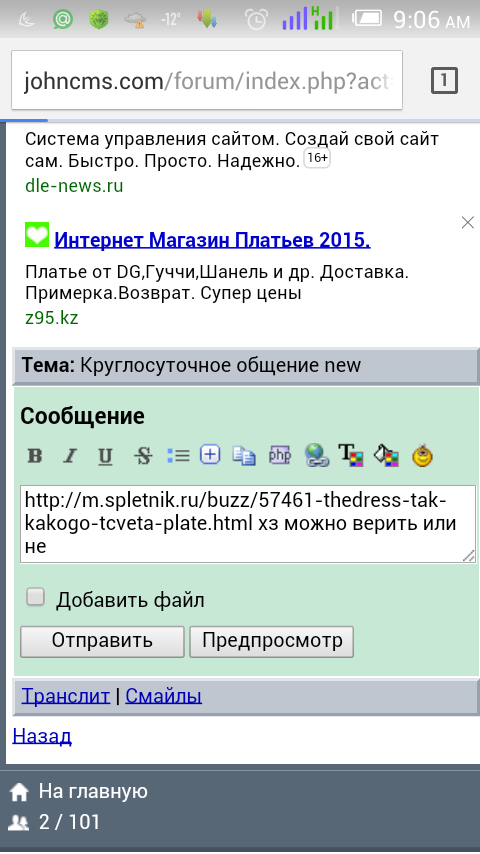Apply italic formatting with the I icon
Screen dimensions: 480x854
pyautogui.click(x=70, y=455)
